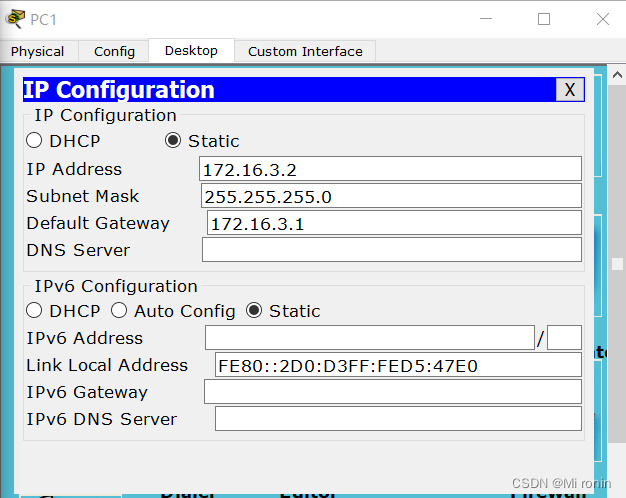The image size is (626, 498).
Task: Select the IPv6 Auto Config radio button
Action: 119,311
